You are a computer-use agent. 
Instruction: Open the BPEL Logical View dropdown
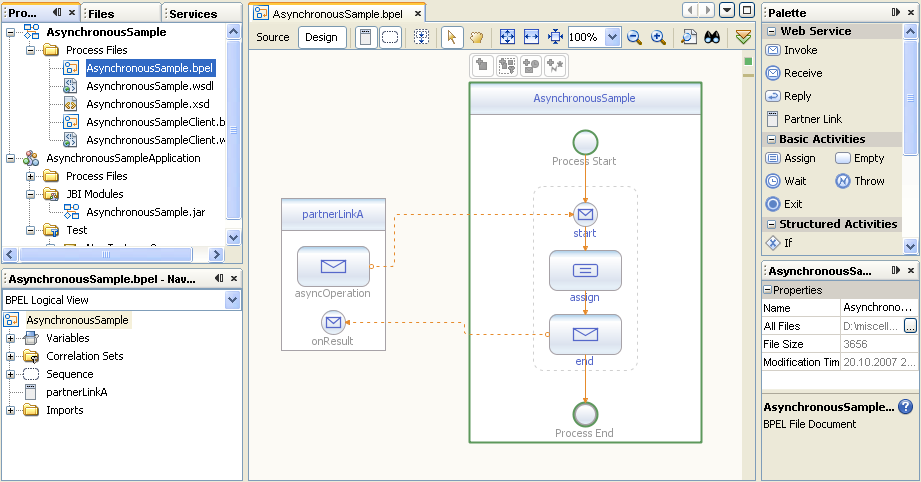coord(233,300)
